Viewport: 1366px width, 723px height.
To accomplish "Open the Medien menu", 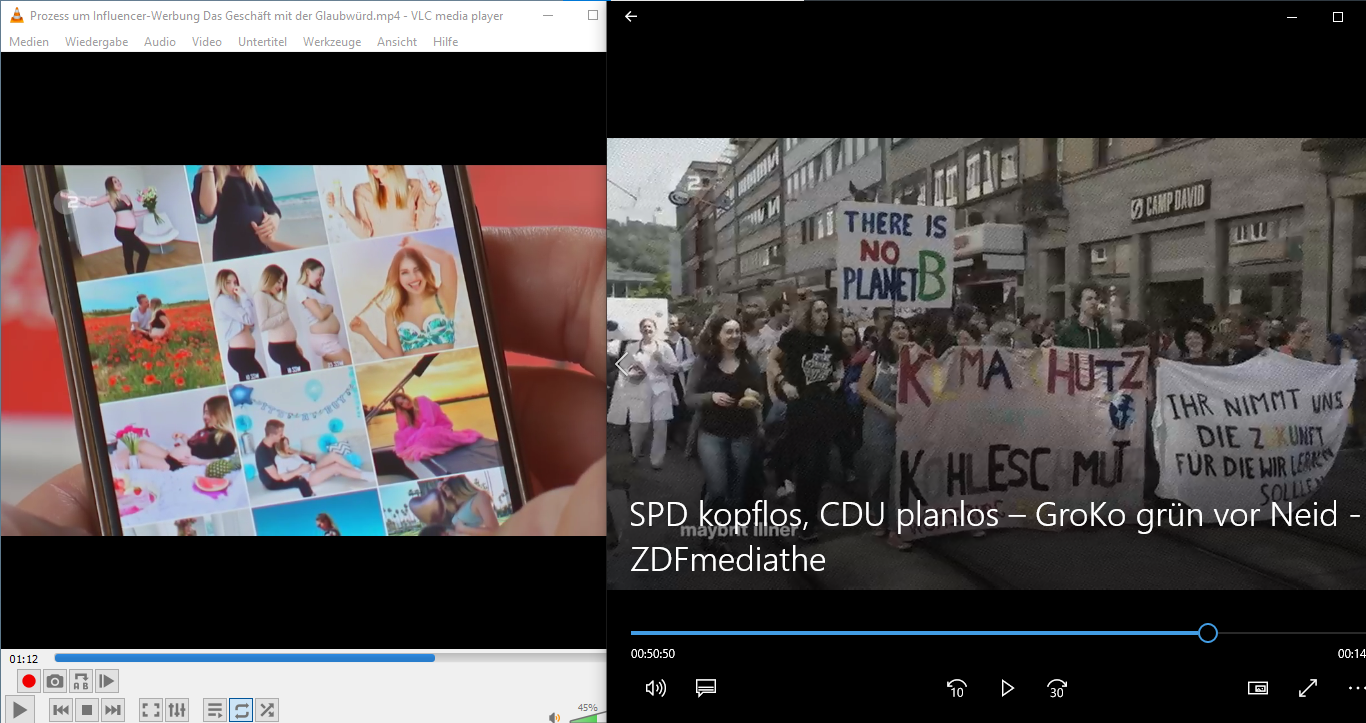I will tap(29, 42).
